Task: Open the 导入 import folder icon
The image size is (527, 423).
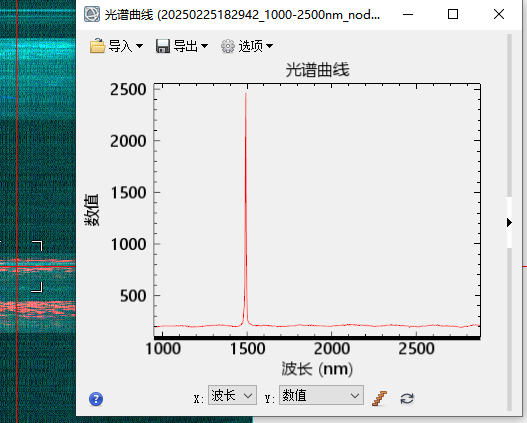Action: point(97,46)
